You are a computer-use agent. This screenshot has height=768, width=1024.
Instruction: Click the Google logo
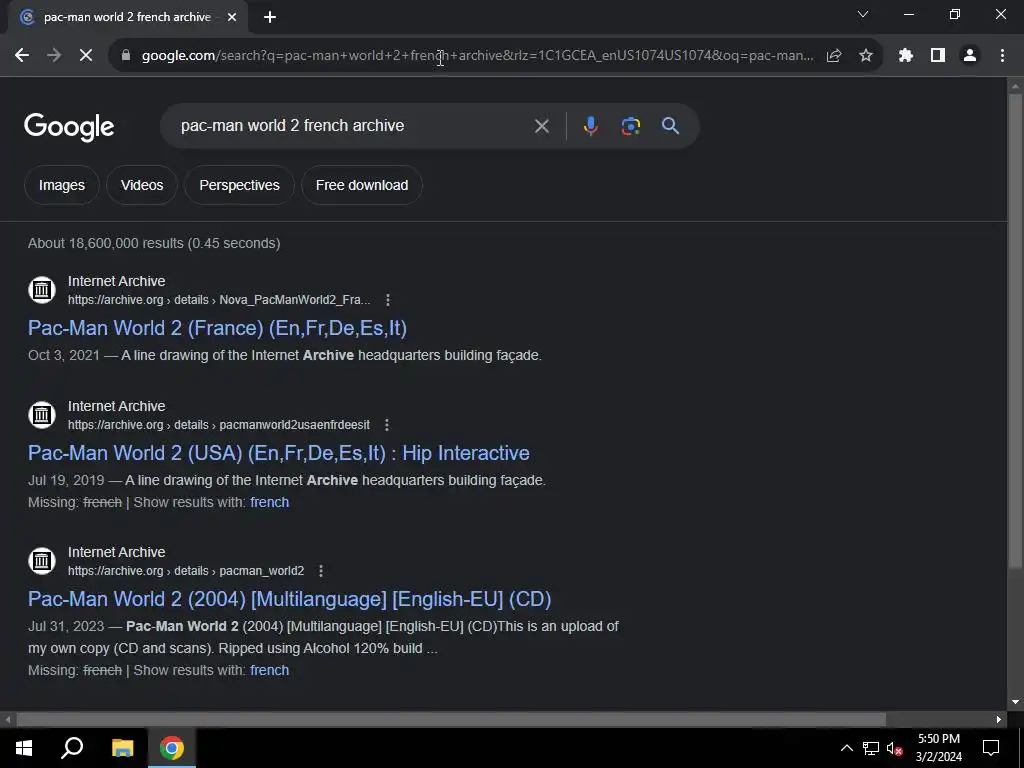tap(69, 127)
